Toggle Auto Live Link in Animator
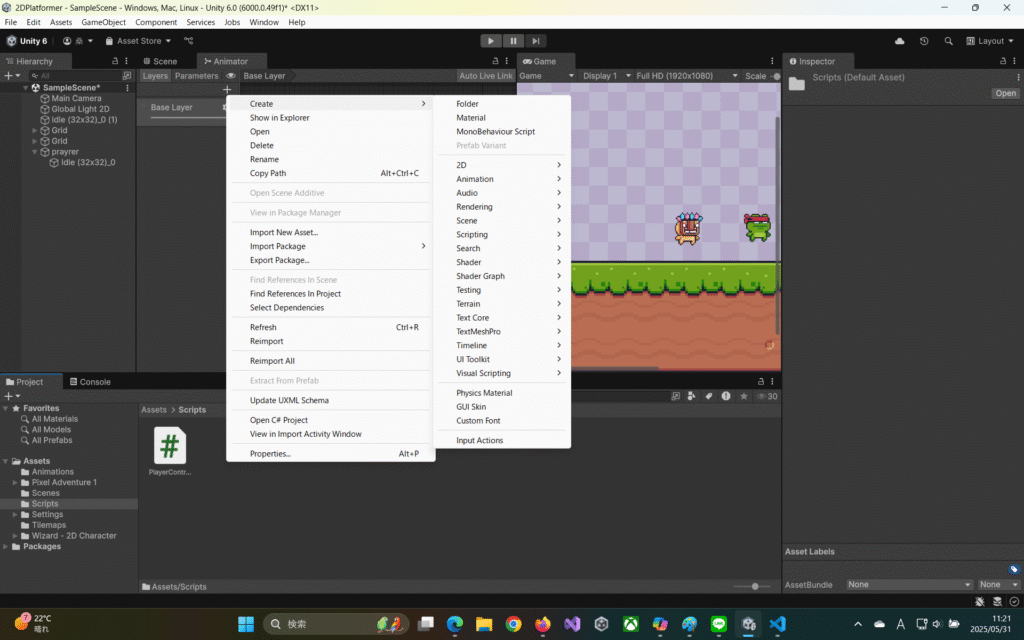 click(486, 76)
